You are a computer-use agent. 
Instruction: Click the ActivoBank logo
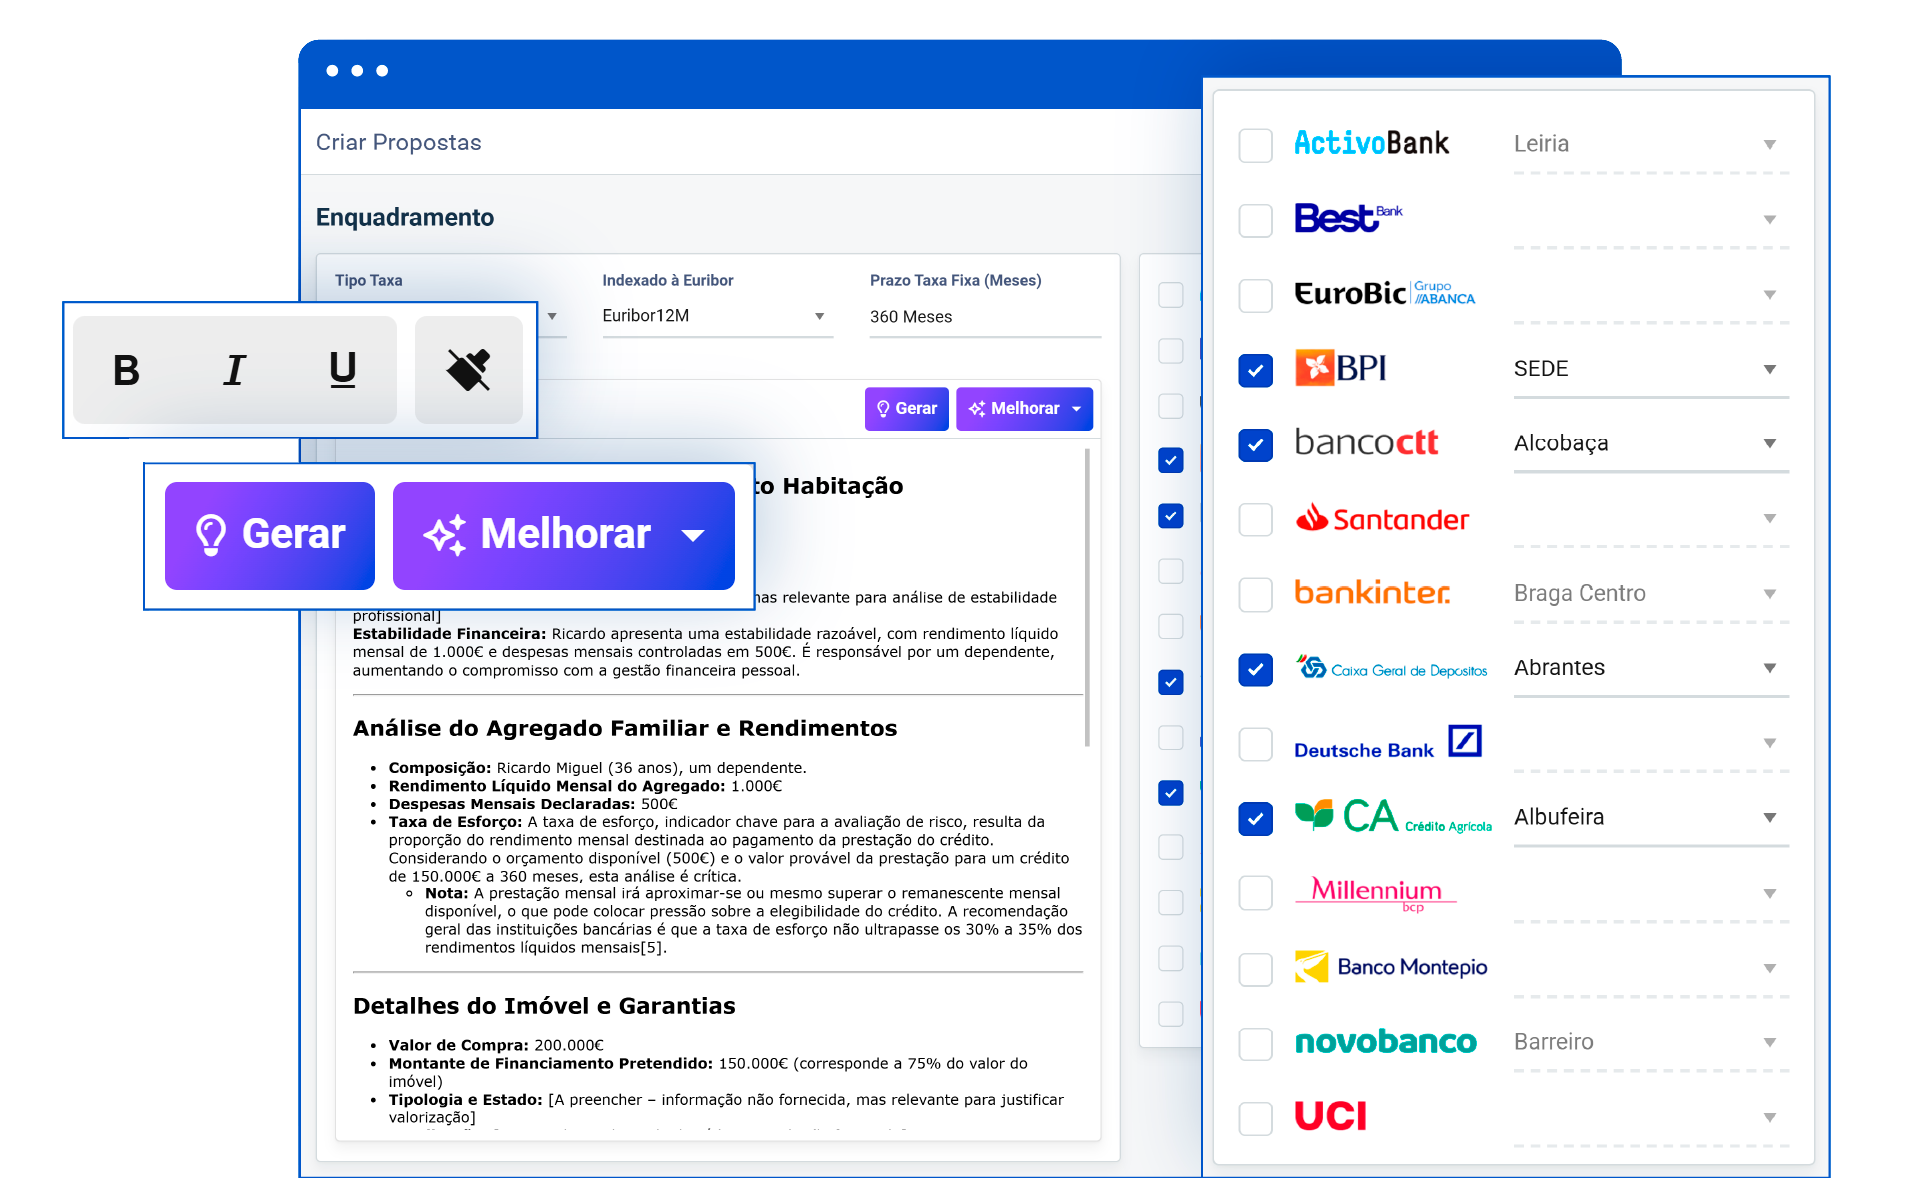click(x=1371, y=143)
